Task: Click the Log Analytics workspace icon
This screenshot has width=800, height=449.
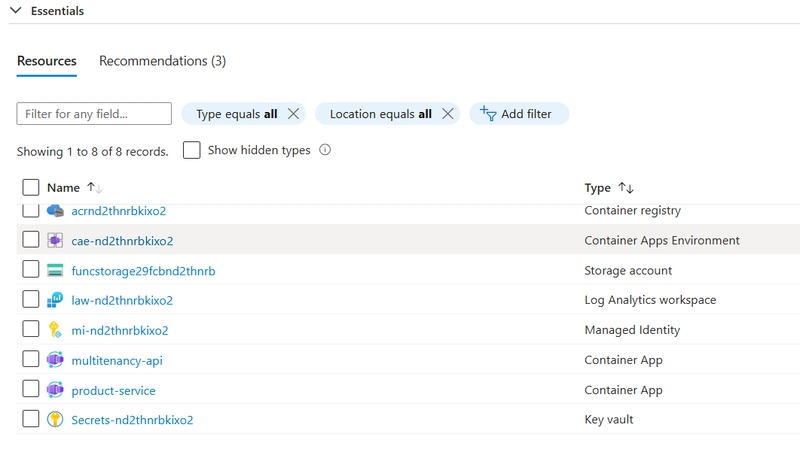Action: point(55,300)
